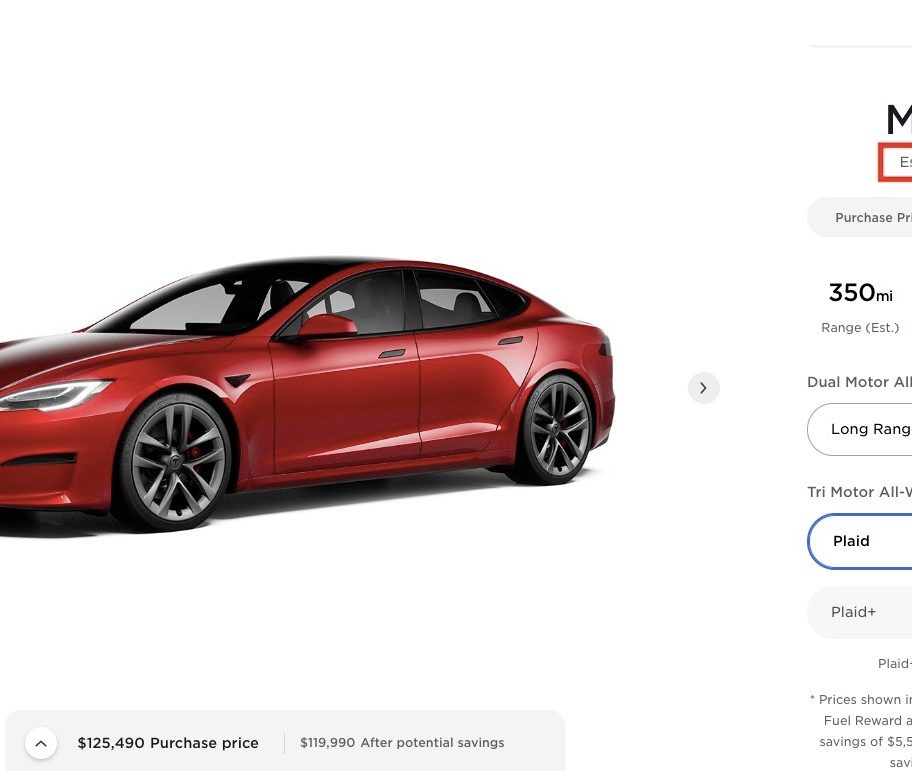Image resolution: width=912 pixels, height=771 pixels.
Task: Click the red-outlined estimated delivery text
Action: pos(896,162)
